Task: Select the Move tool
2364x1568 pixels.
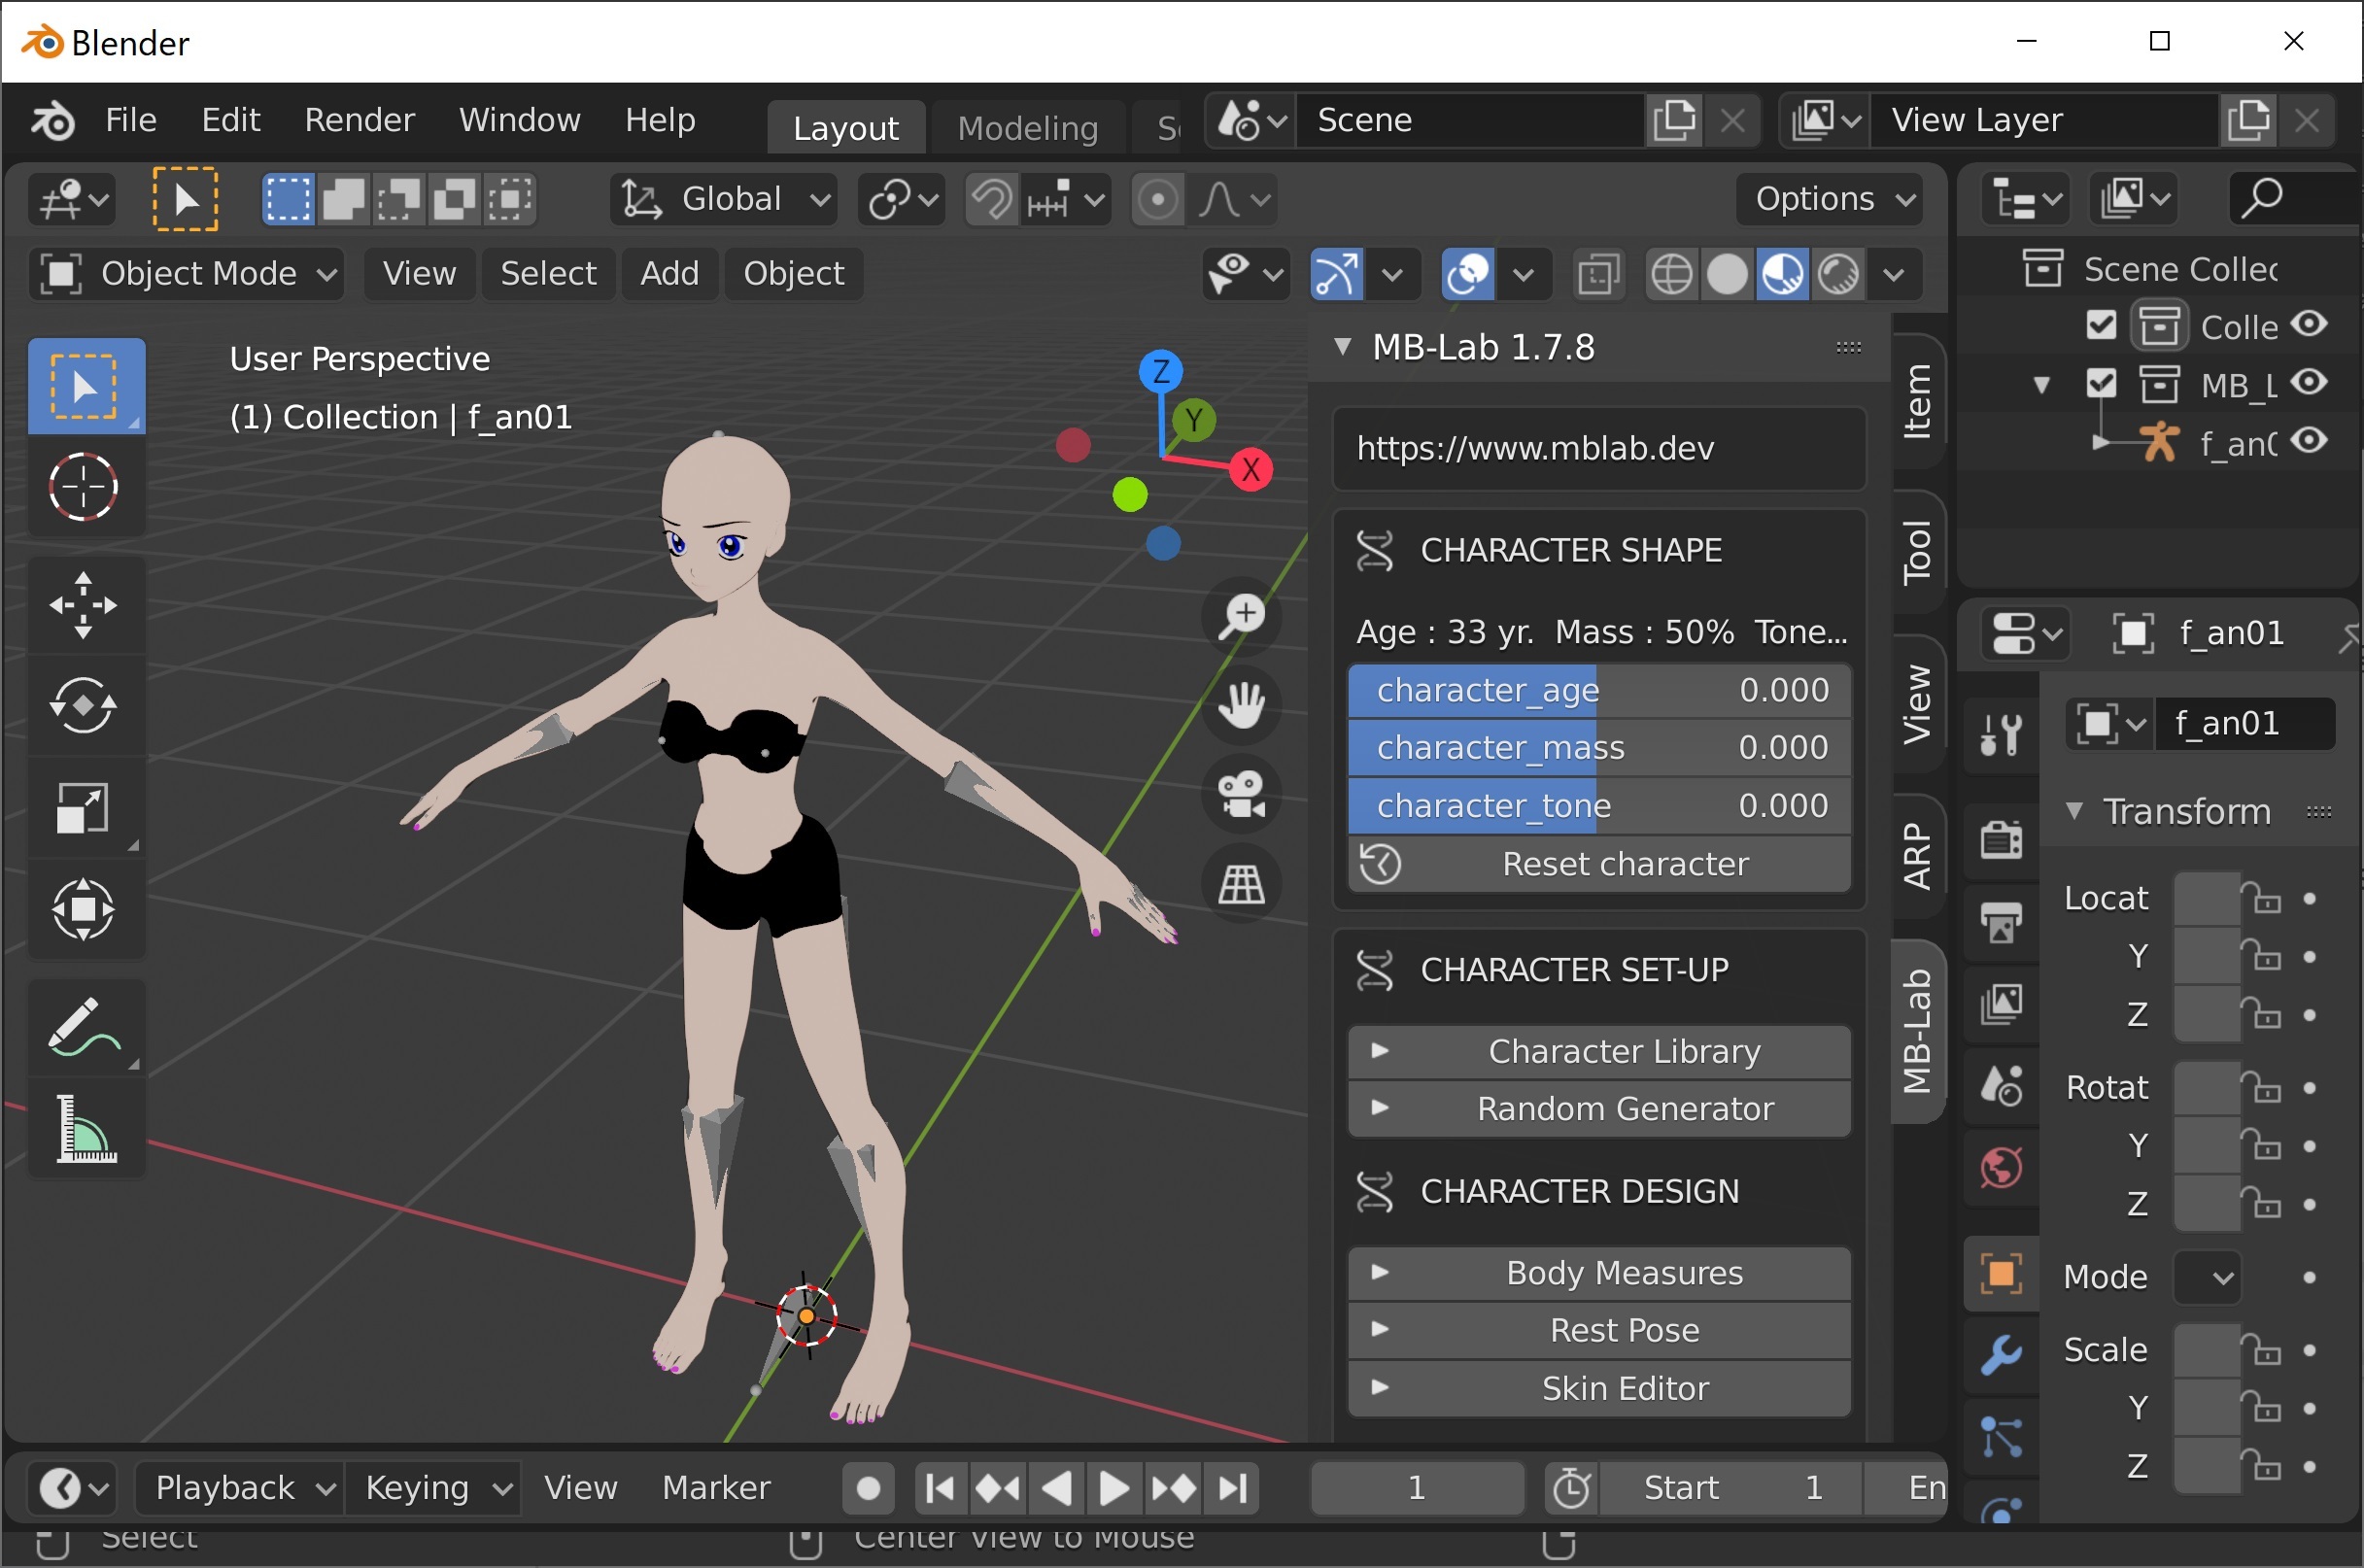Action: click(84, 605)
